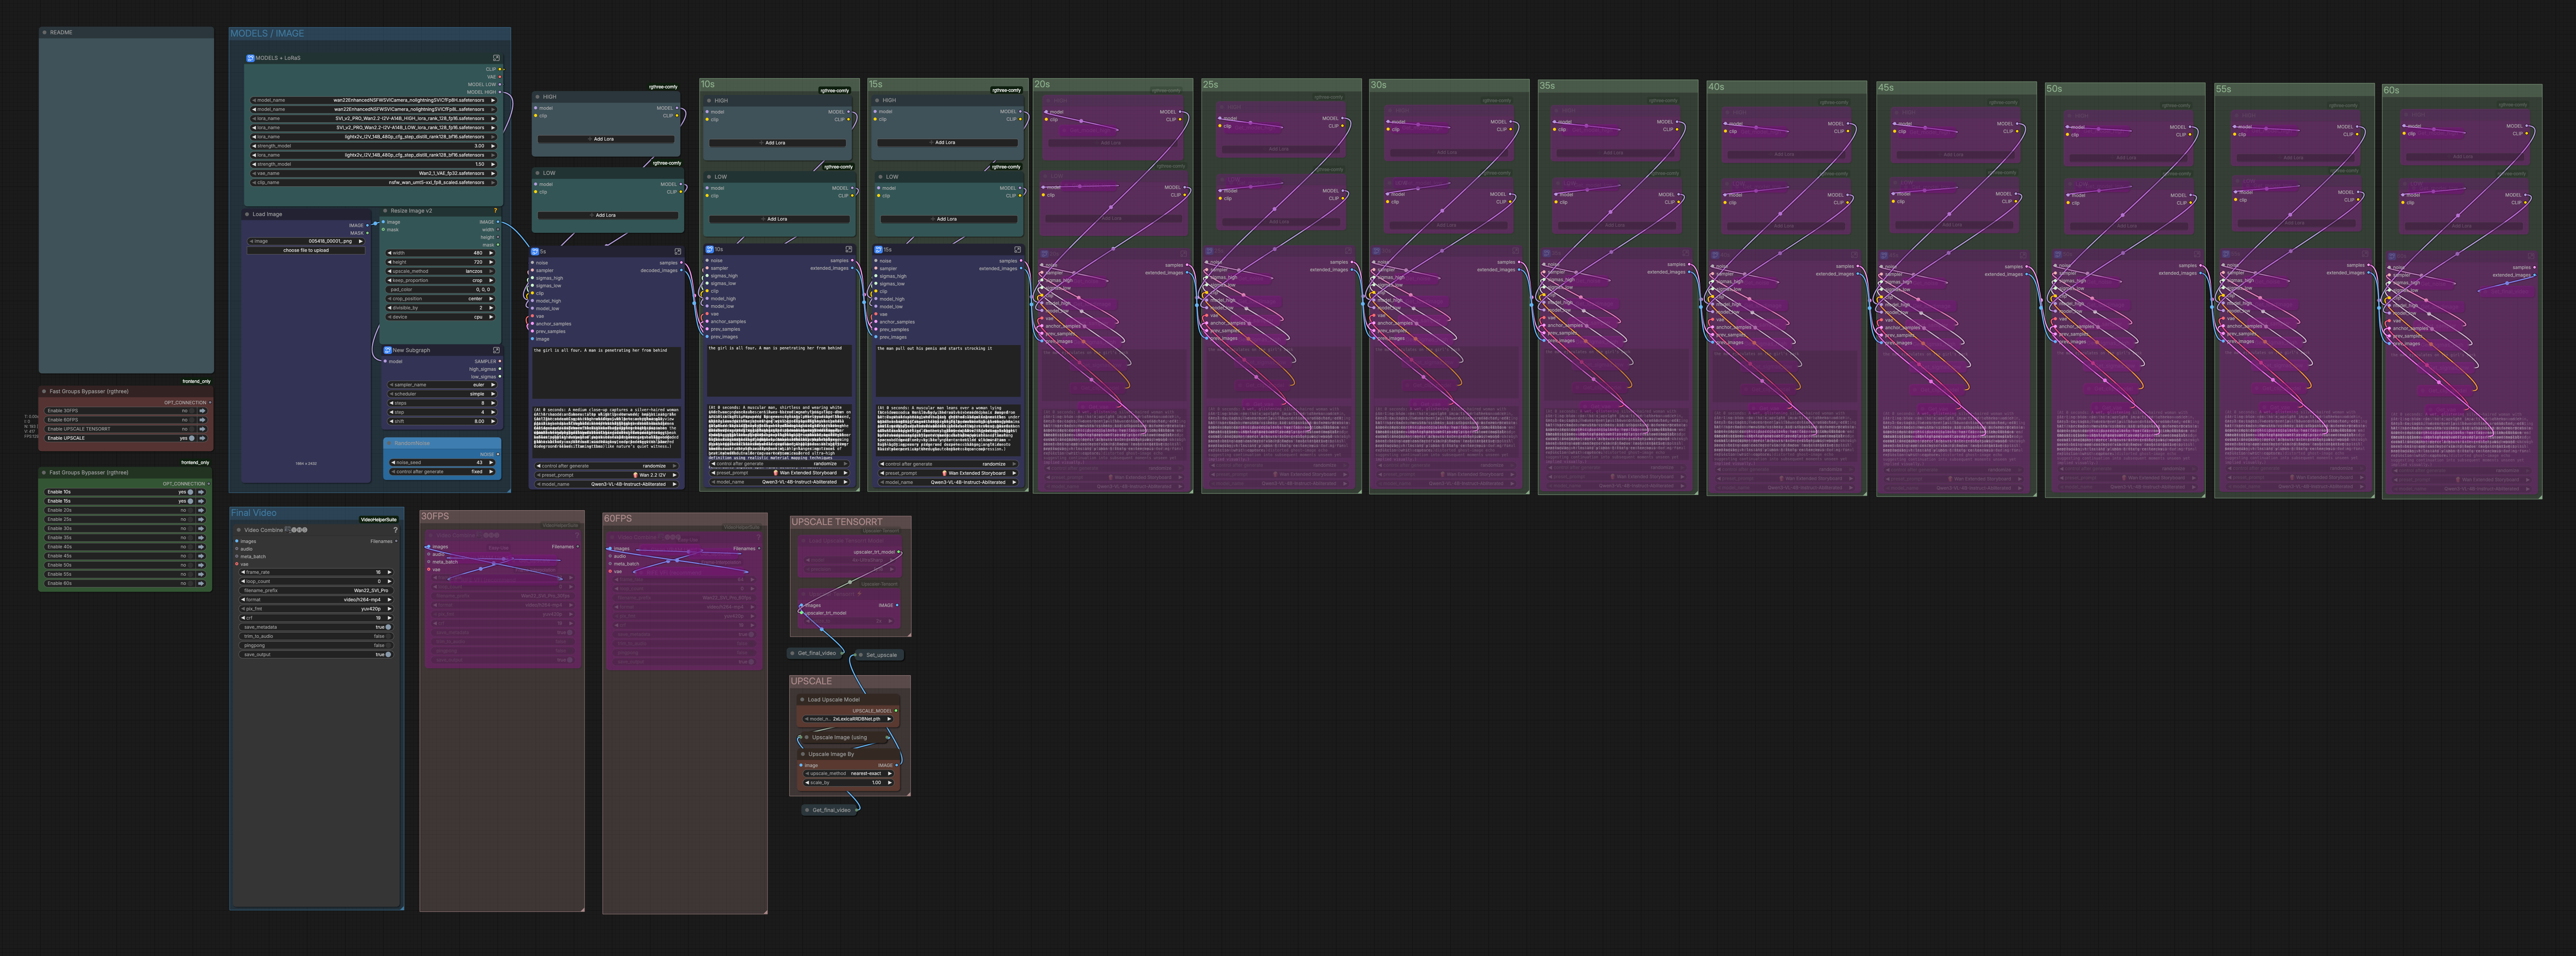Open format dropdown video/h264-mp4 in Final Video
Screen dimensions: 2576x956
click(x=316, y=600)
